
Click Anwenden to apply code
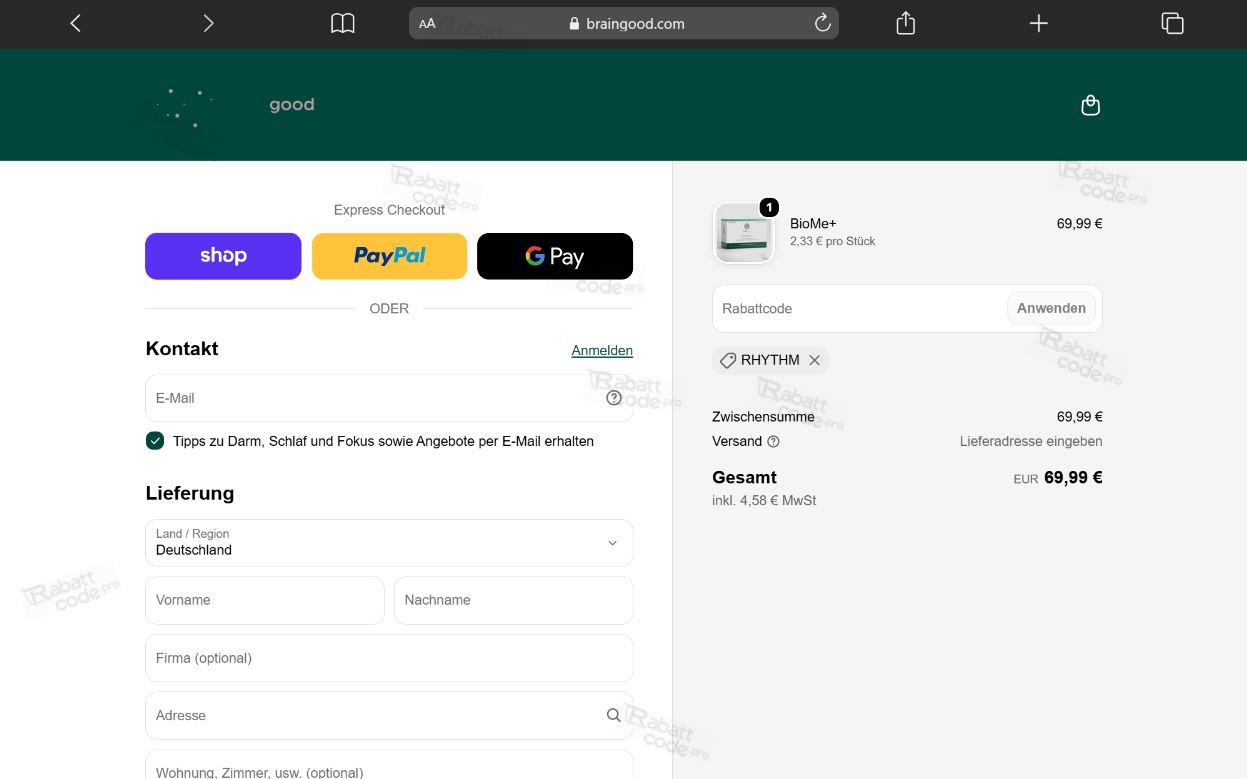click(x=1051, y=308)
